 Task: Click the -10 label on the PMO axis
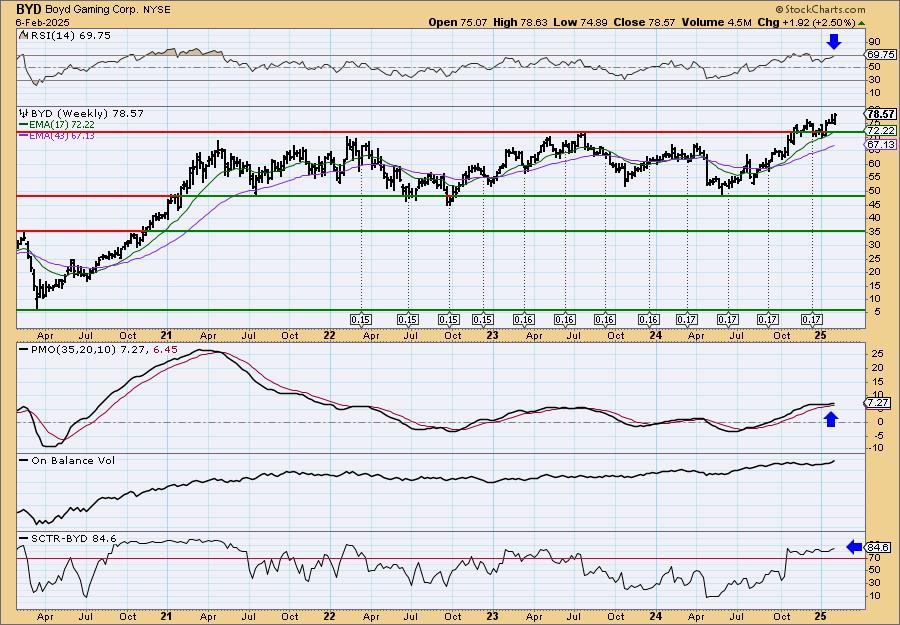click(x=876, y=448)
